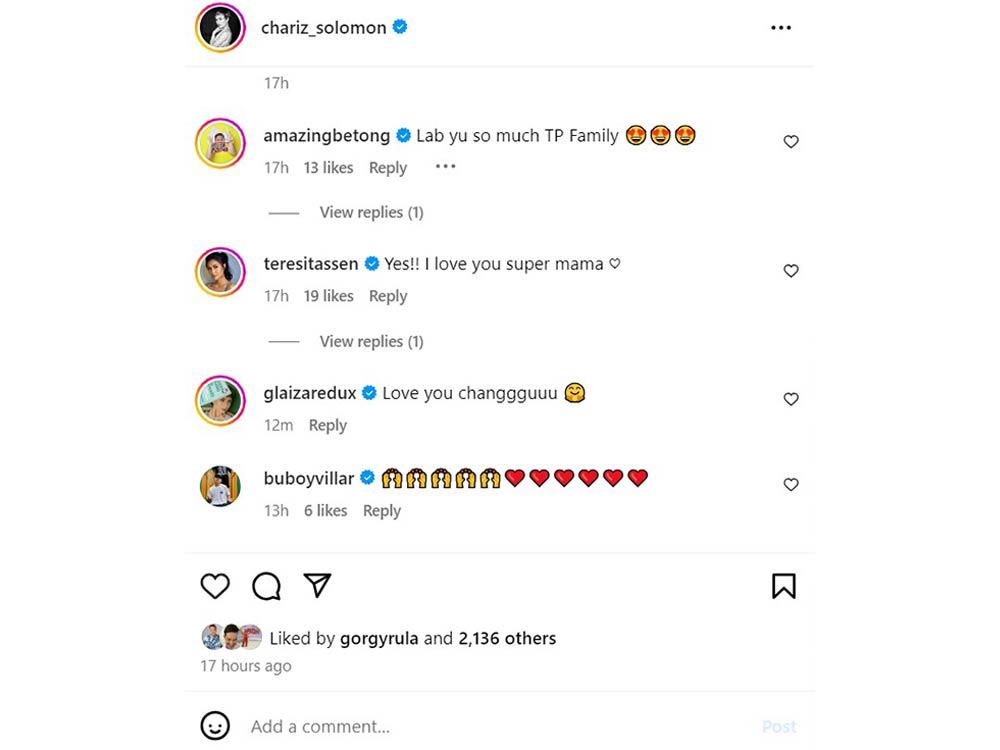
Task: Click the verified badge beside chariz_solomon
Action: pos(400,28)
